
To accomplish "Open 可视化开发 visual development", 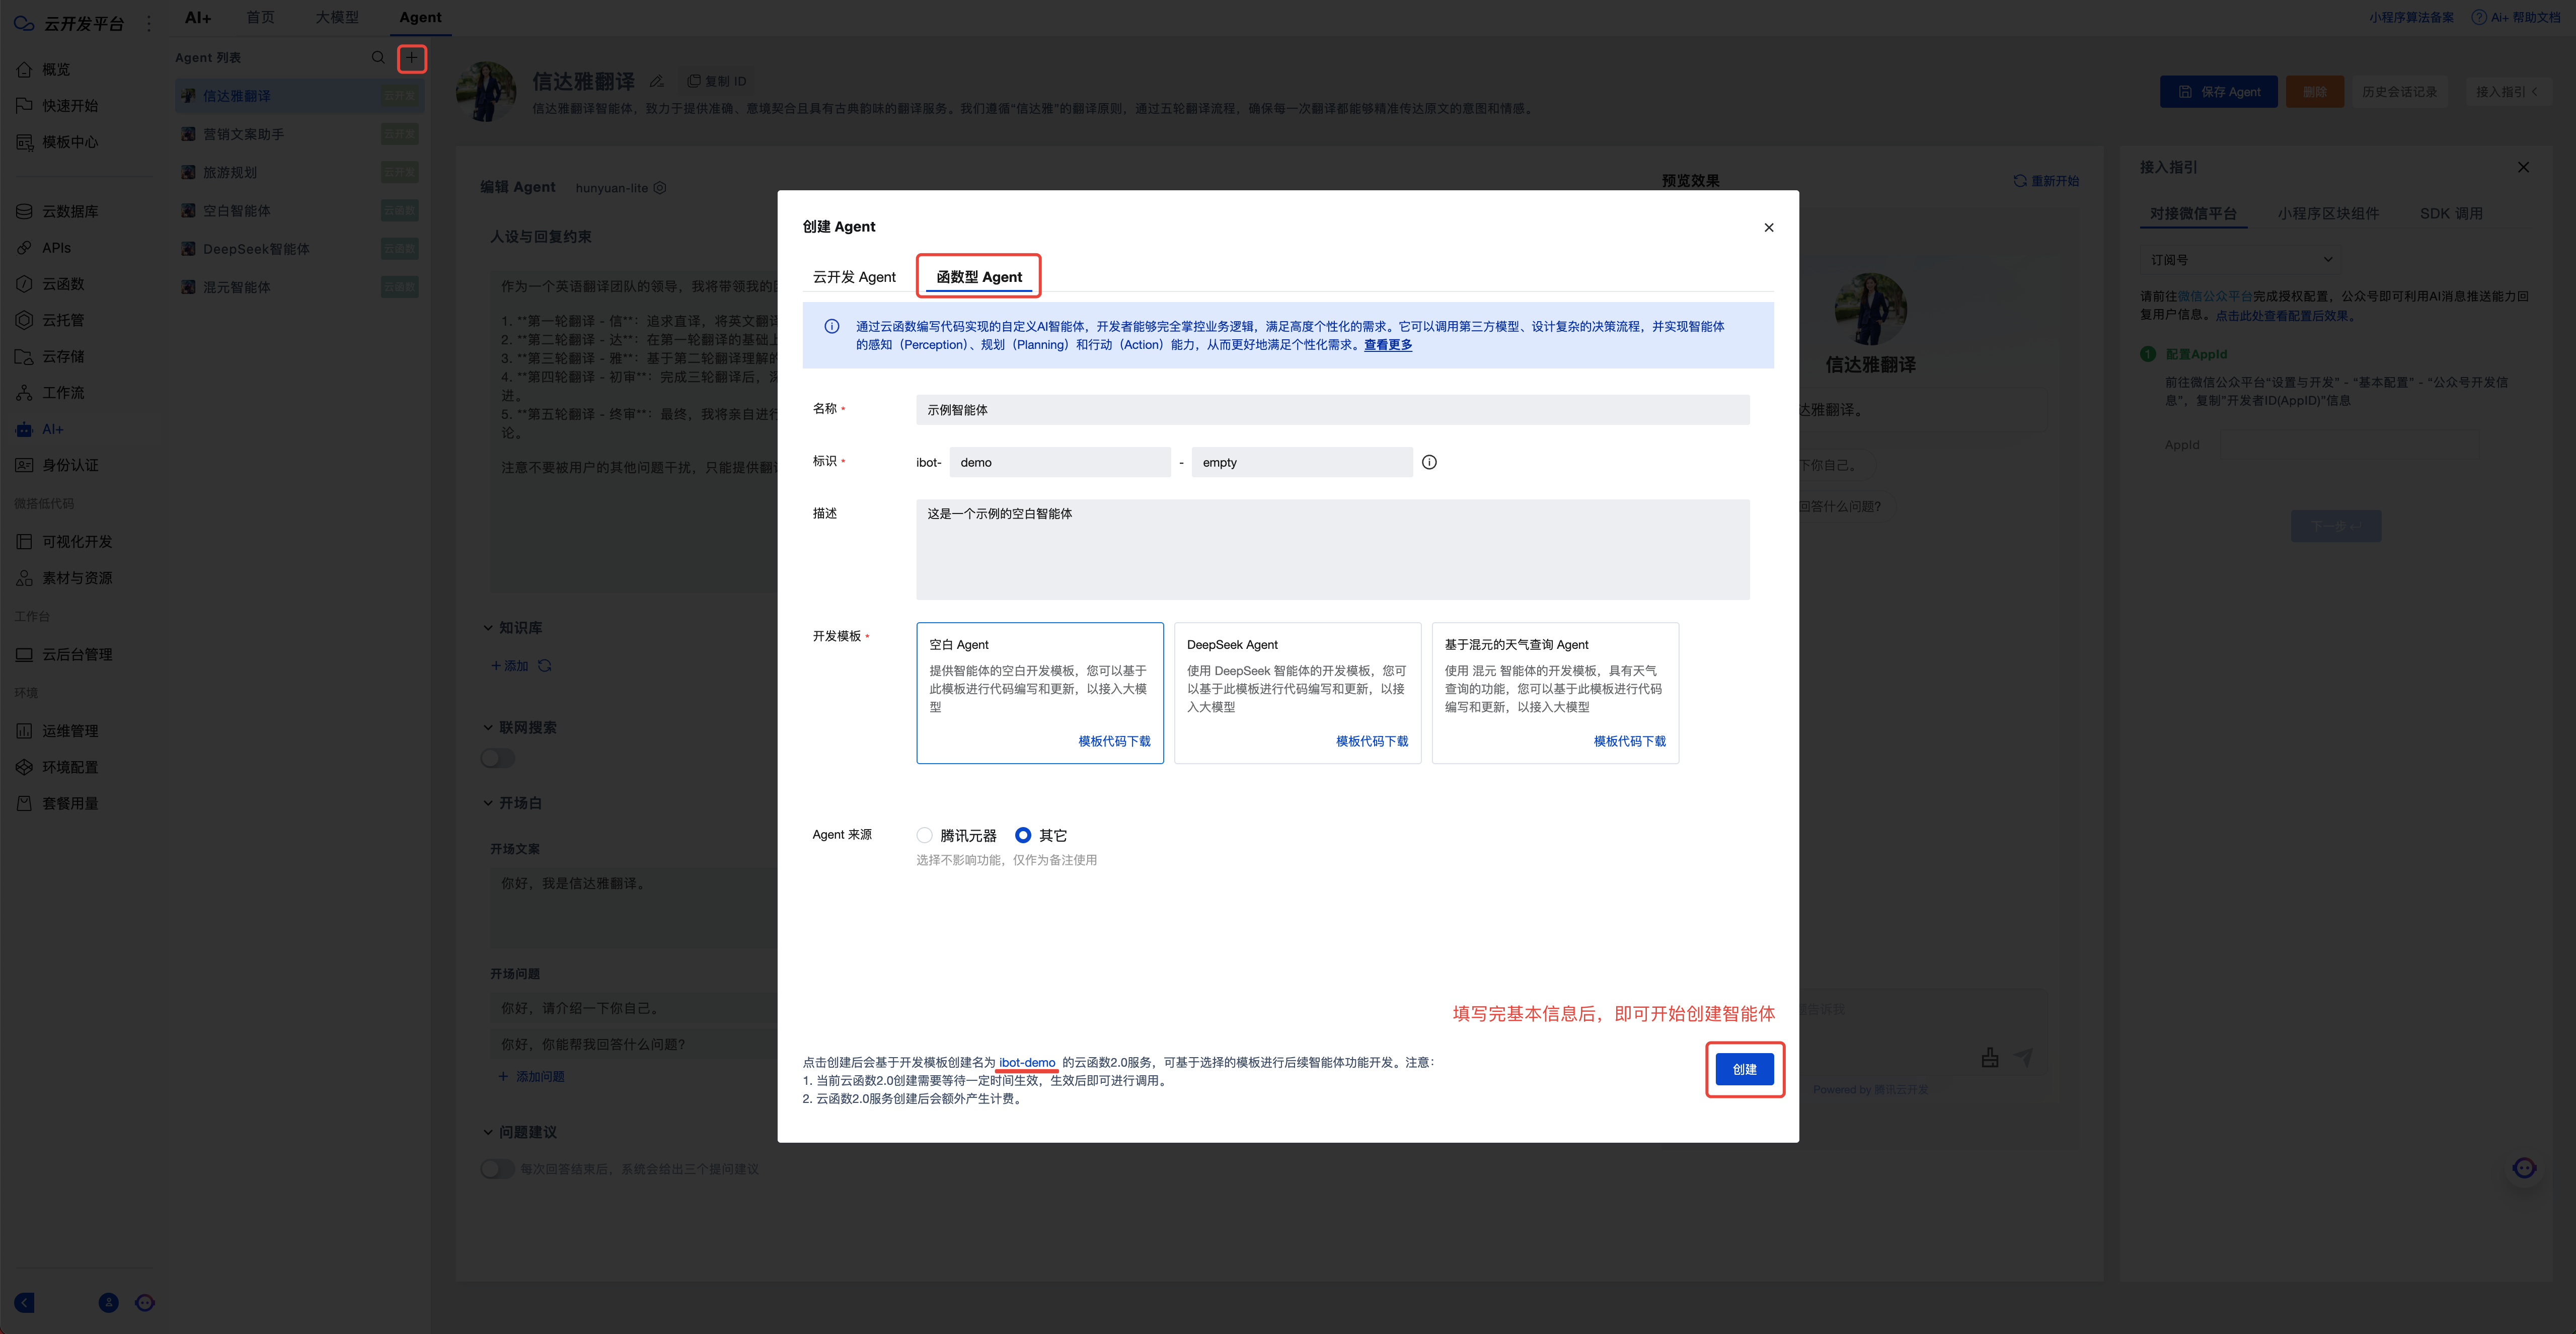I will 65,541.
